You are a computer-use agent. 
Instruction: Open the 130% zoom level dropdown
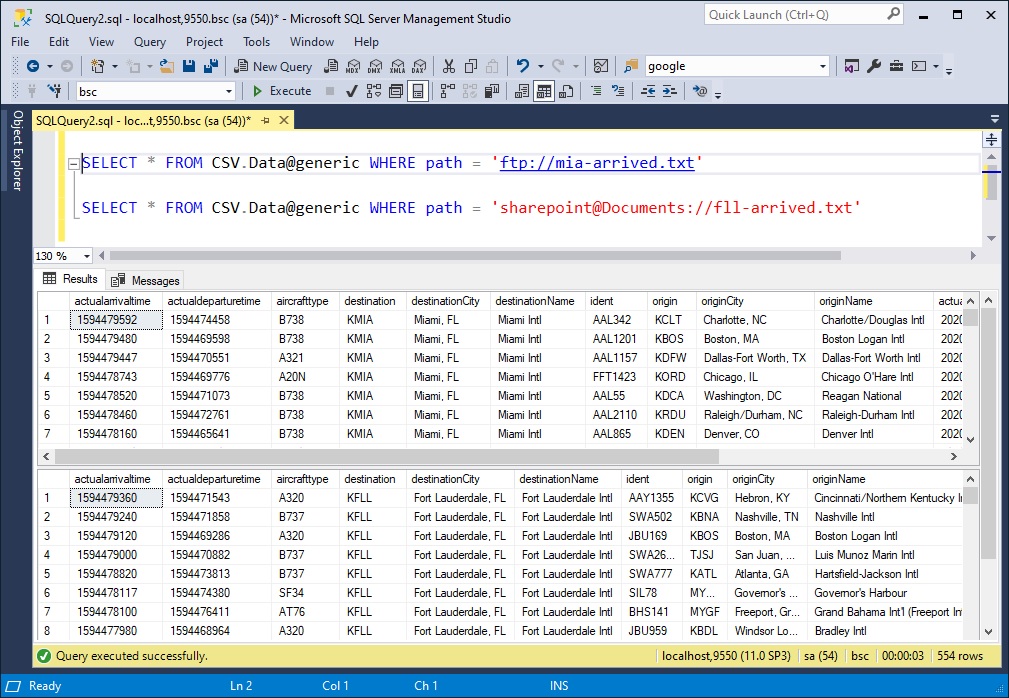pos(86,256)
